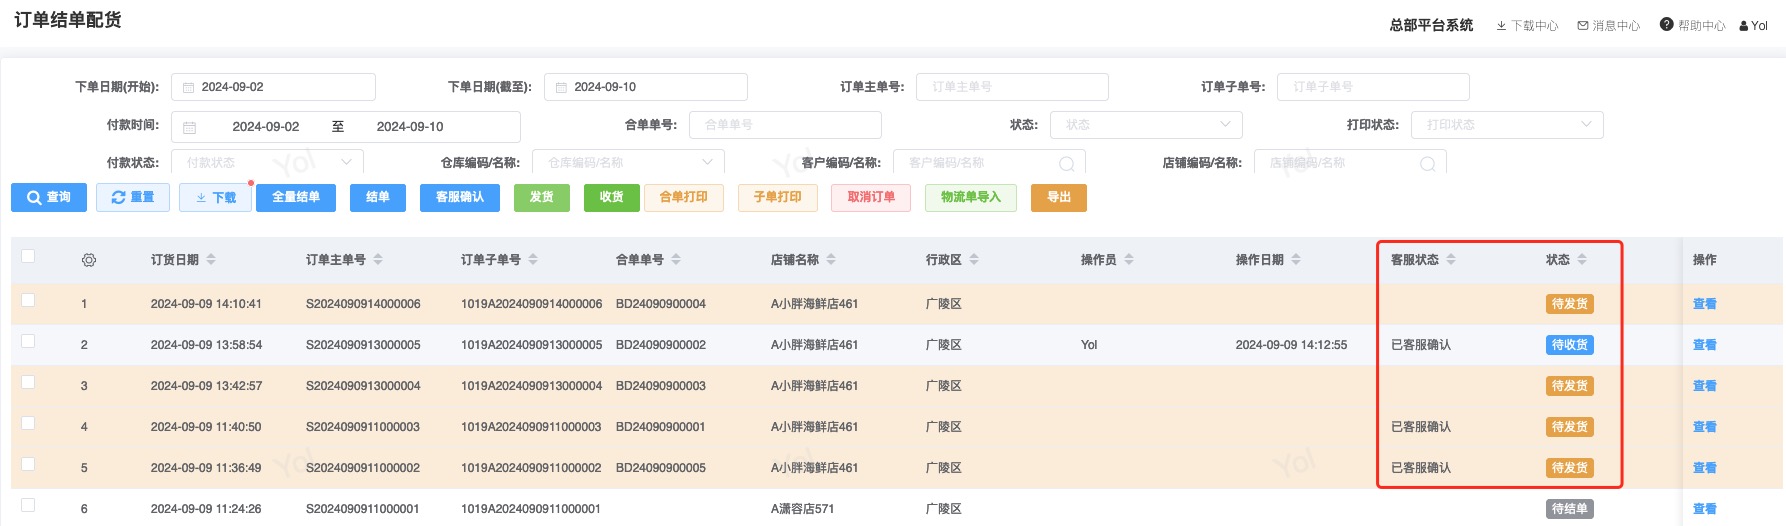
Task: Click the blue 查询 search button
Action: [49, 198]
